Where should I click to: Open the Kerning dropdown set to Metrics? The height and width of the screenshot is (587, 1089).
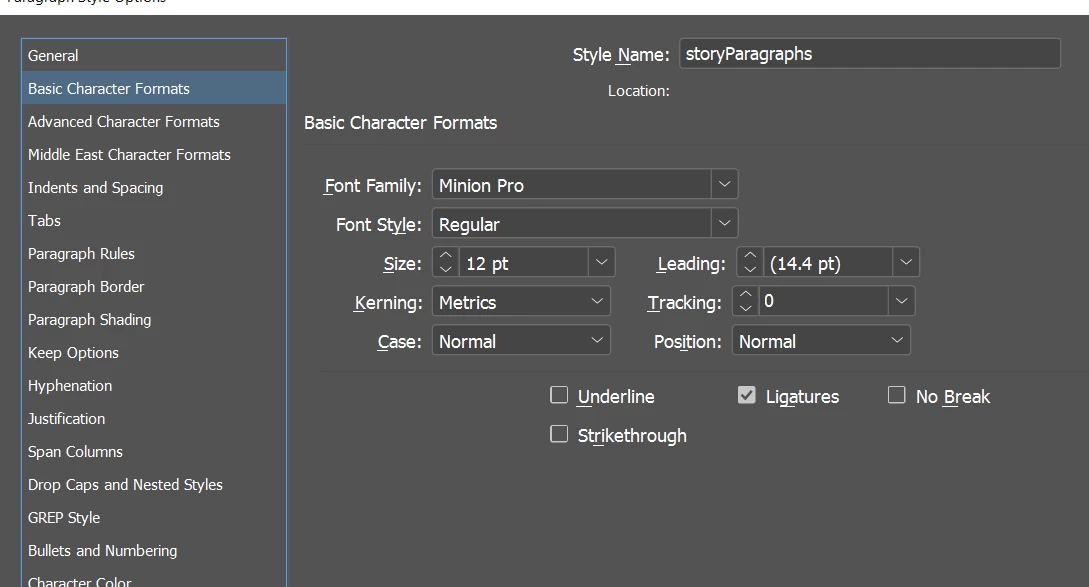(597, 302)
